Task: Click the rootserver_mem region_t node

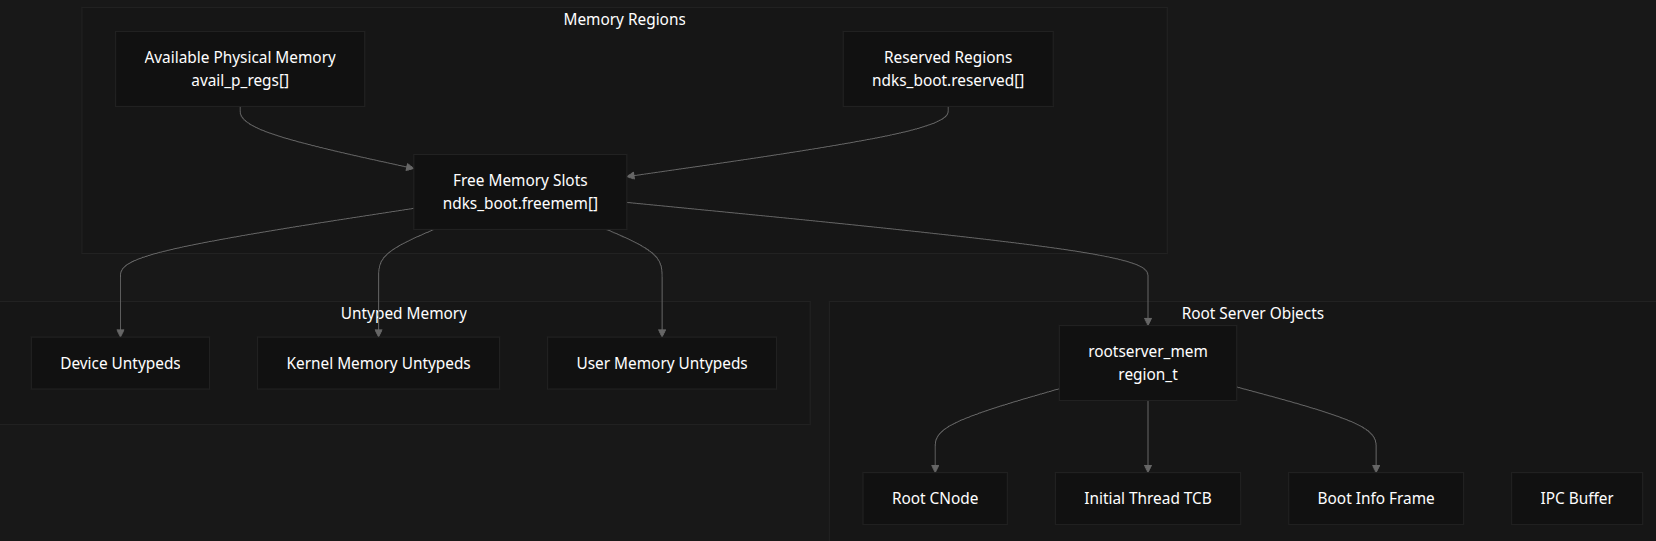Action: pos(1147,363)
